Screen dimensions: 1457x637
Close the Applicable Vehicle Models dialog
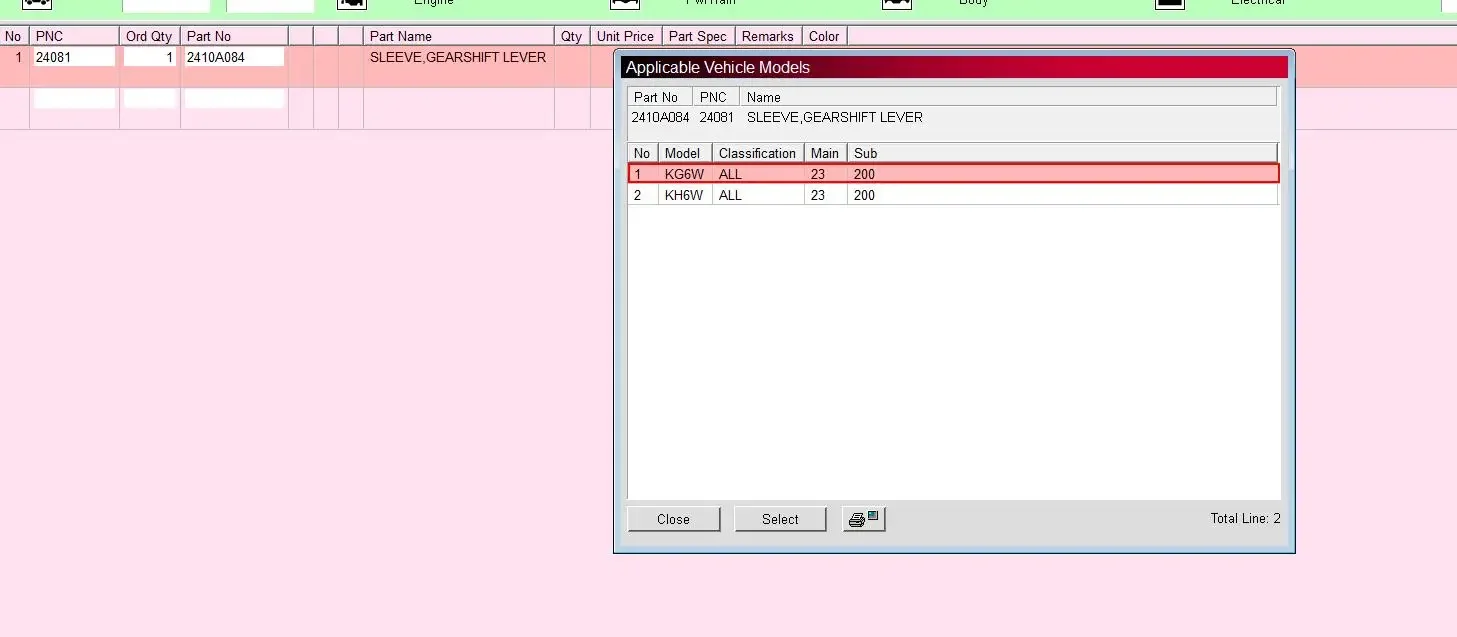point(673,519)
